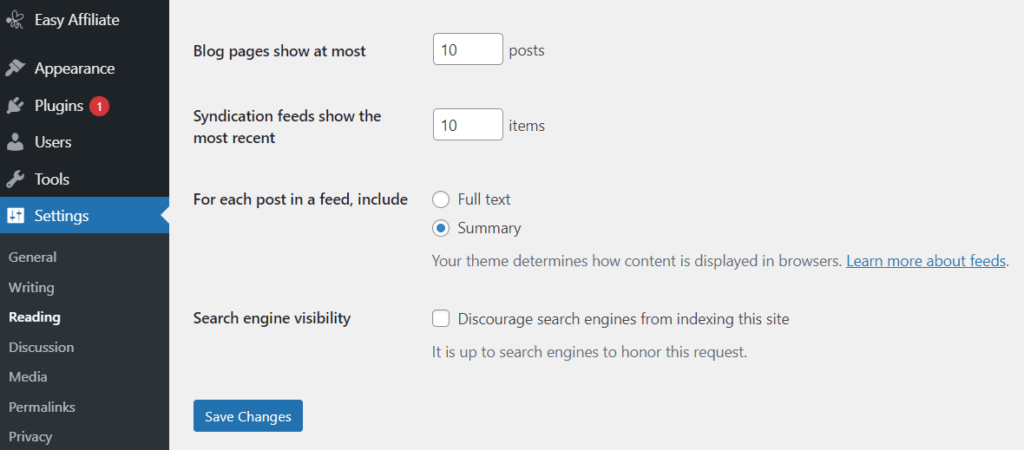
Task: Open the Privacy settings item
Action: coord(30,437)
